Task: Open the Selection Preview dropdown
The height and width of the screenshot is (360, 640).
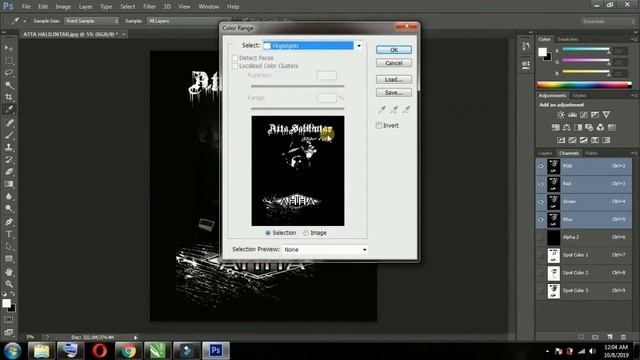Action: click(324, 249)
